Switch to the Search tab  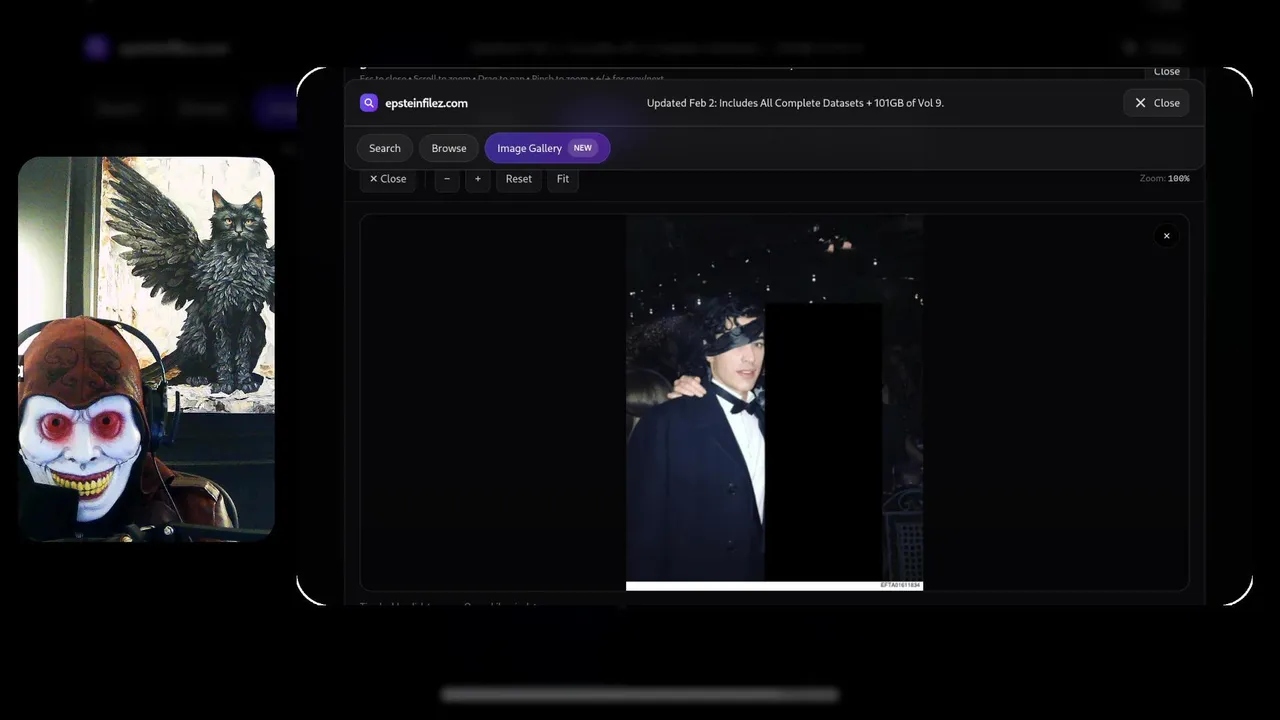(385, 148)
